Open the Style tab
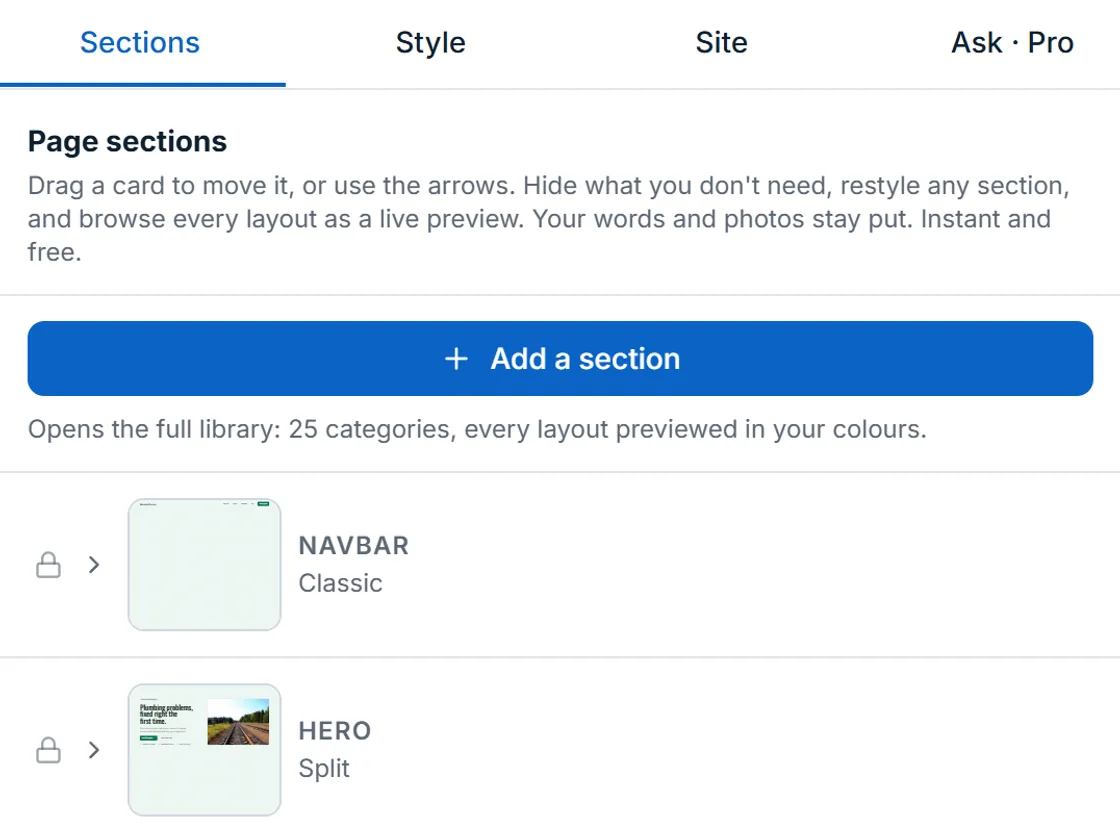Image resolution: width=1120 pixels, height=840 pixels. pos(431,43)
